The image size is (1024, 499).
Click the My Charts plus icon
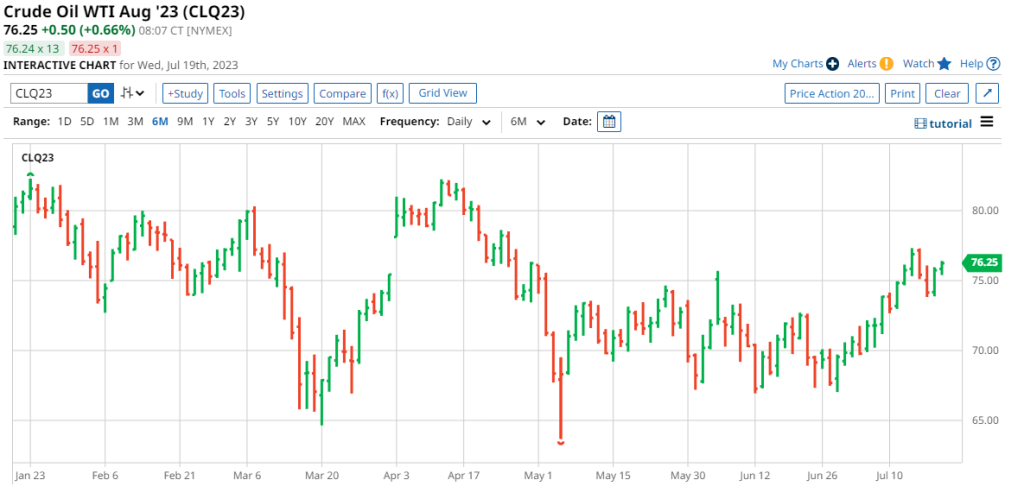pos(832,64)
